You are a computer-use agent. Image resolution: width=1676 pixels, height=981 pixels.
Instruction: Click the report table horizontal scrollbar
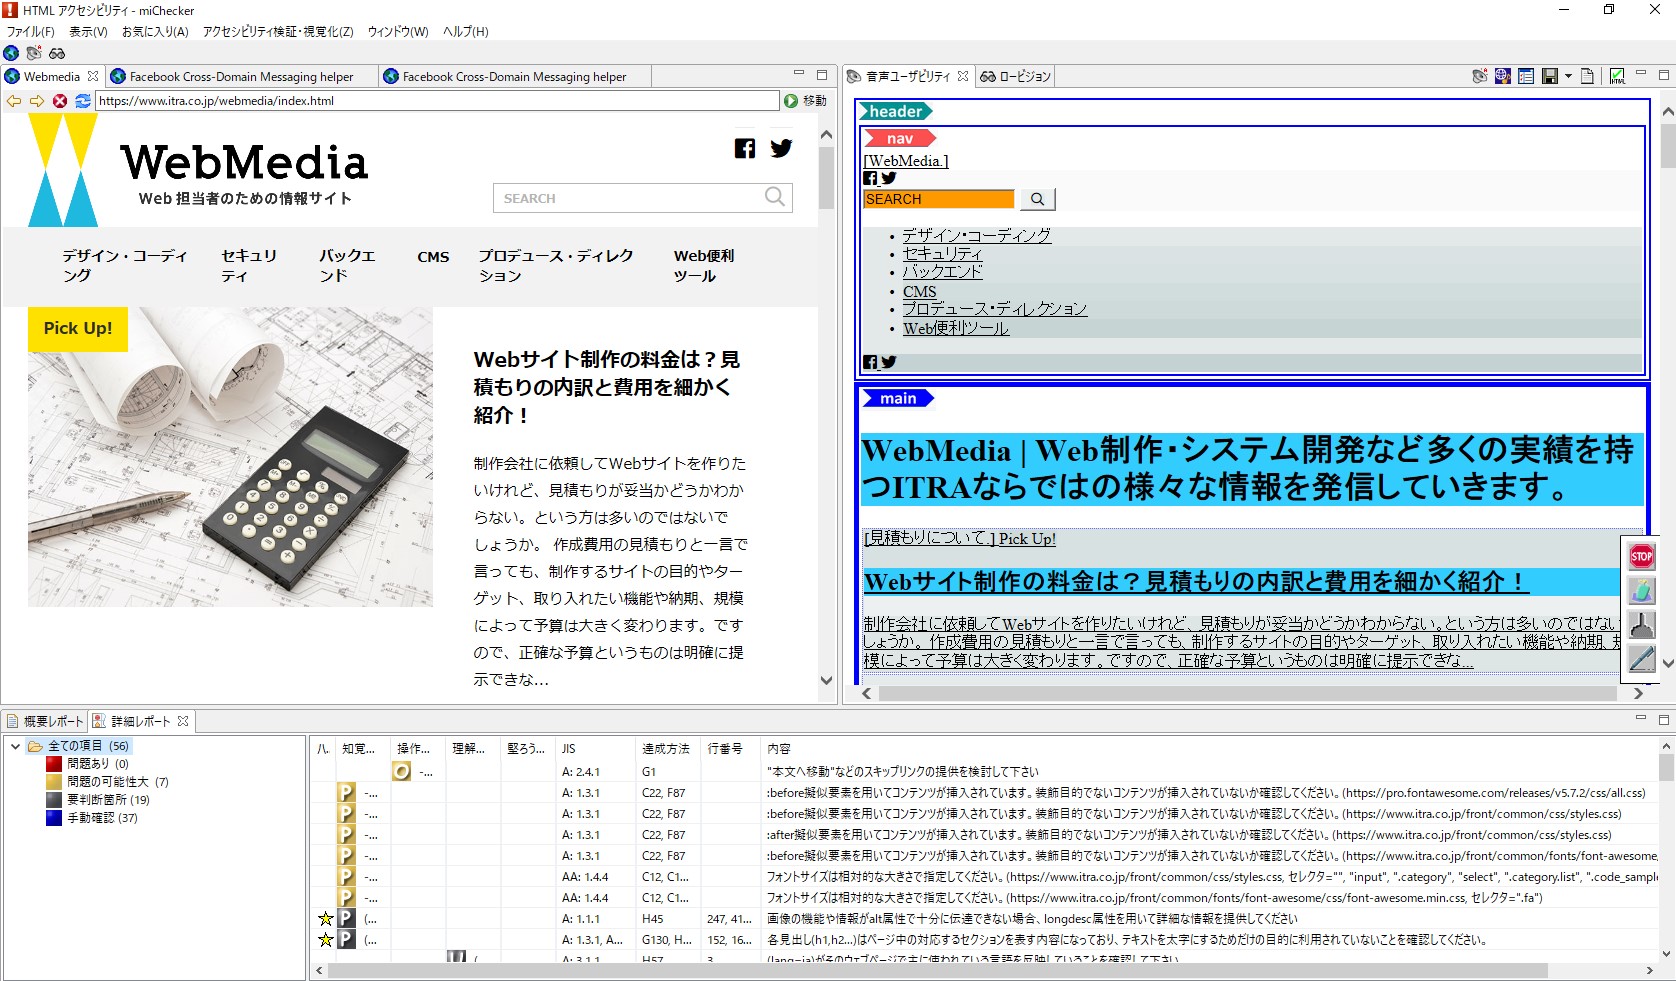click(x=937, y=971)
